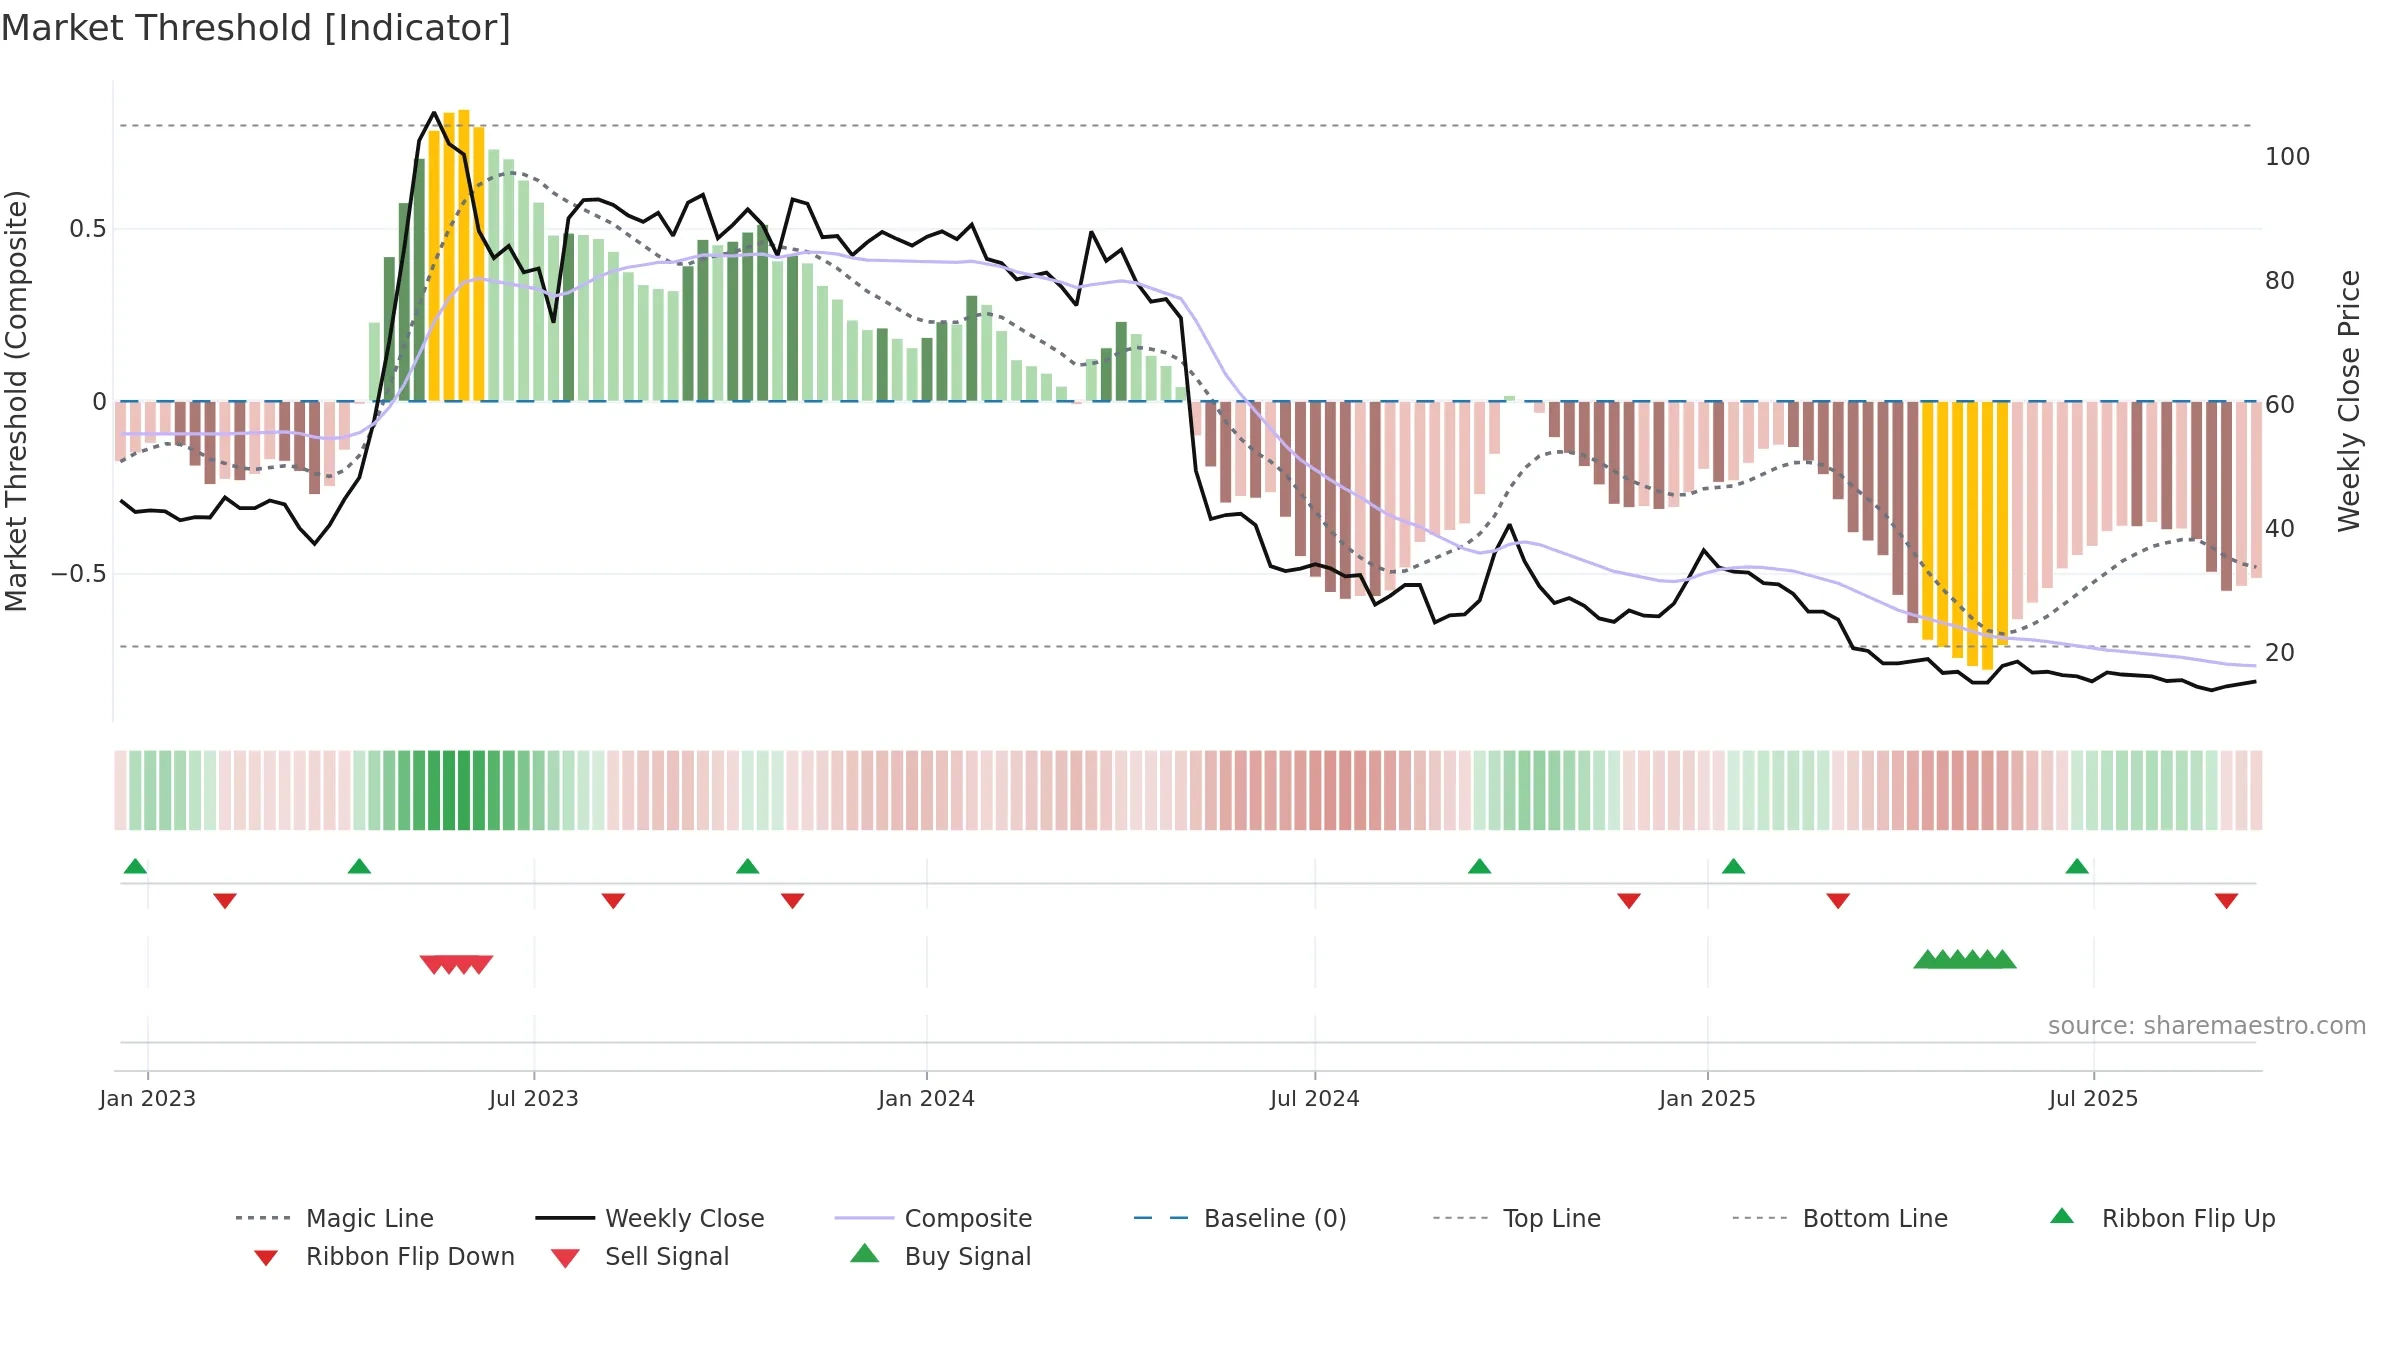Image resolution: width=2400 pixels, height=1350 pixels.
Task: Click the chart title Market Threshold [Indicator]
Action: (x=256, y=28)
